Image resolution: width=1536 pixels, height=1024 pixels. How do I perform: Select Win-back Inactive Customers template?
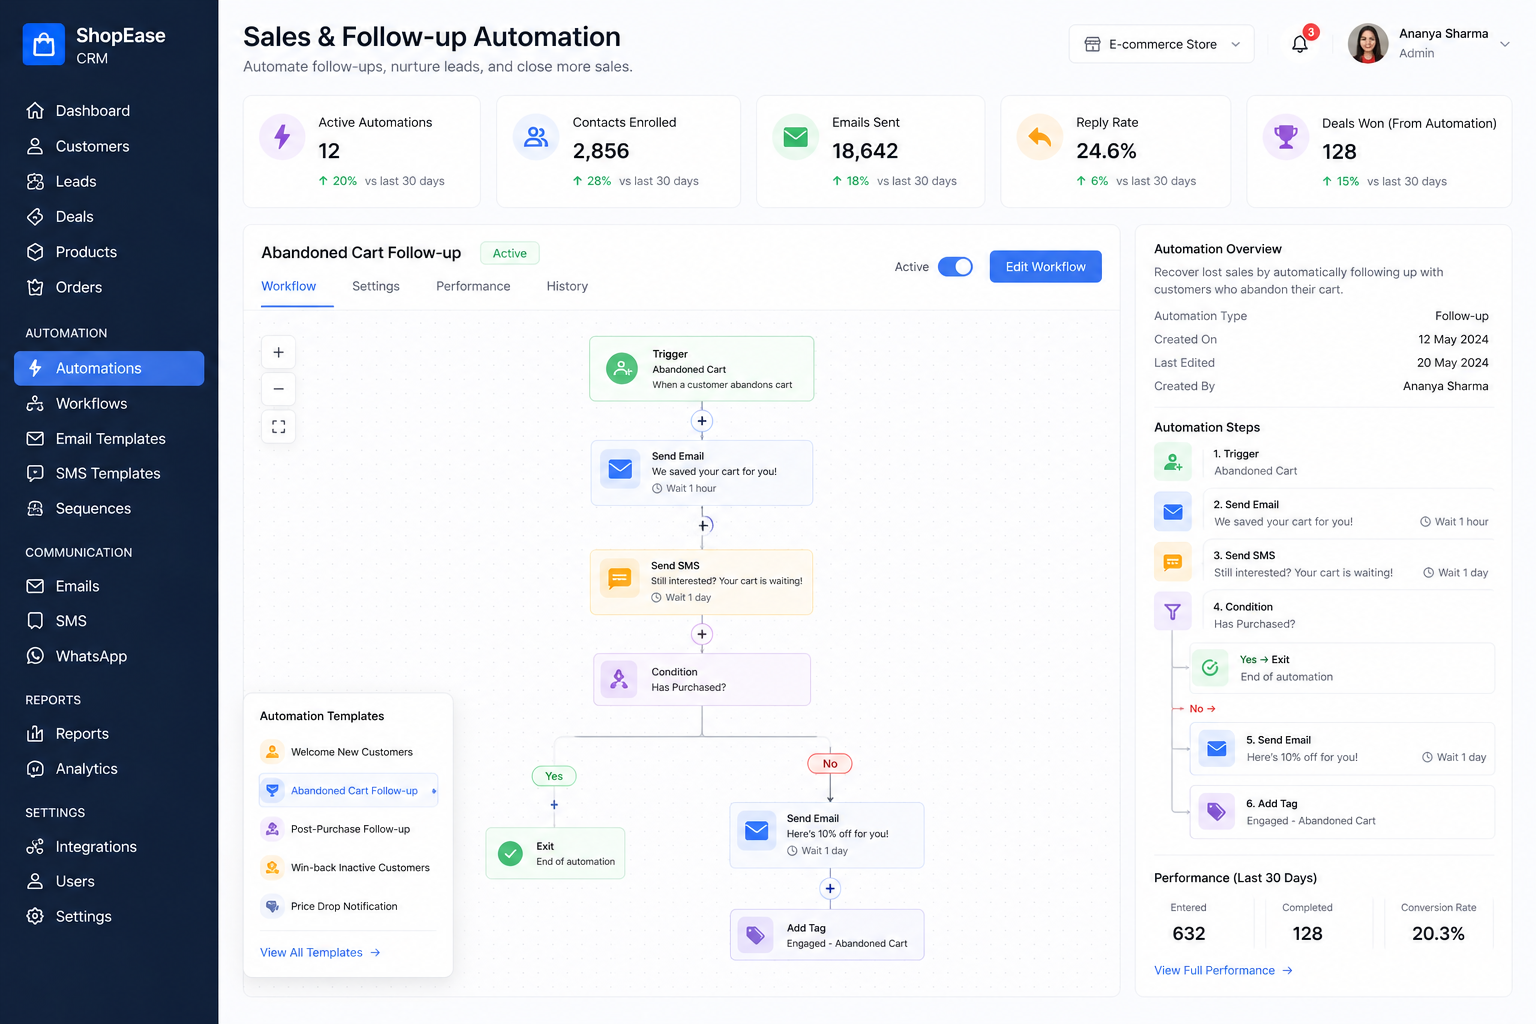click(x=348, y=868)
